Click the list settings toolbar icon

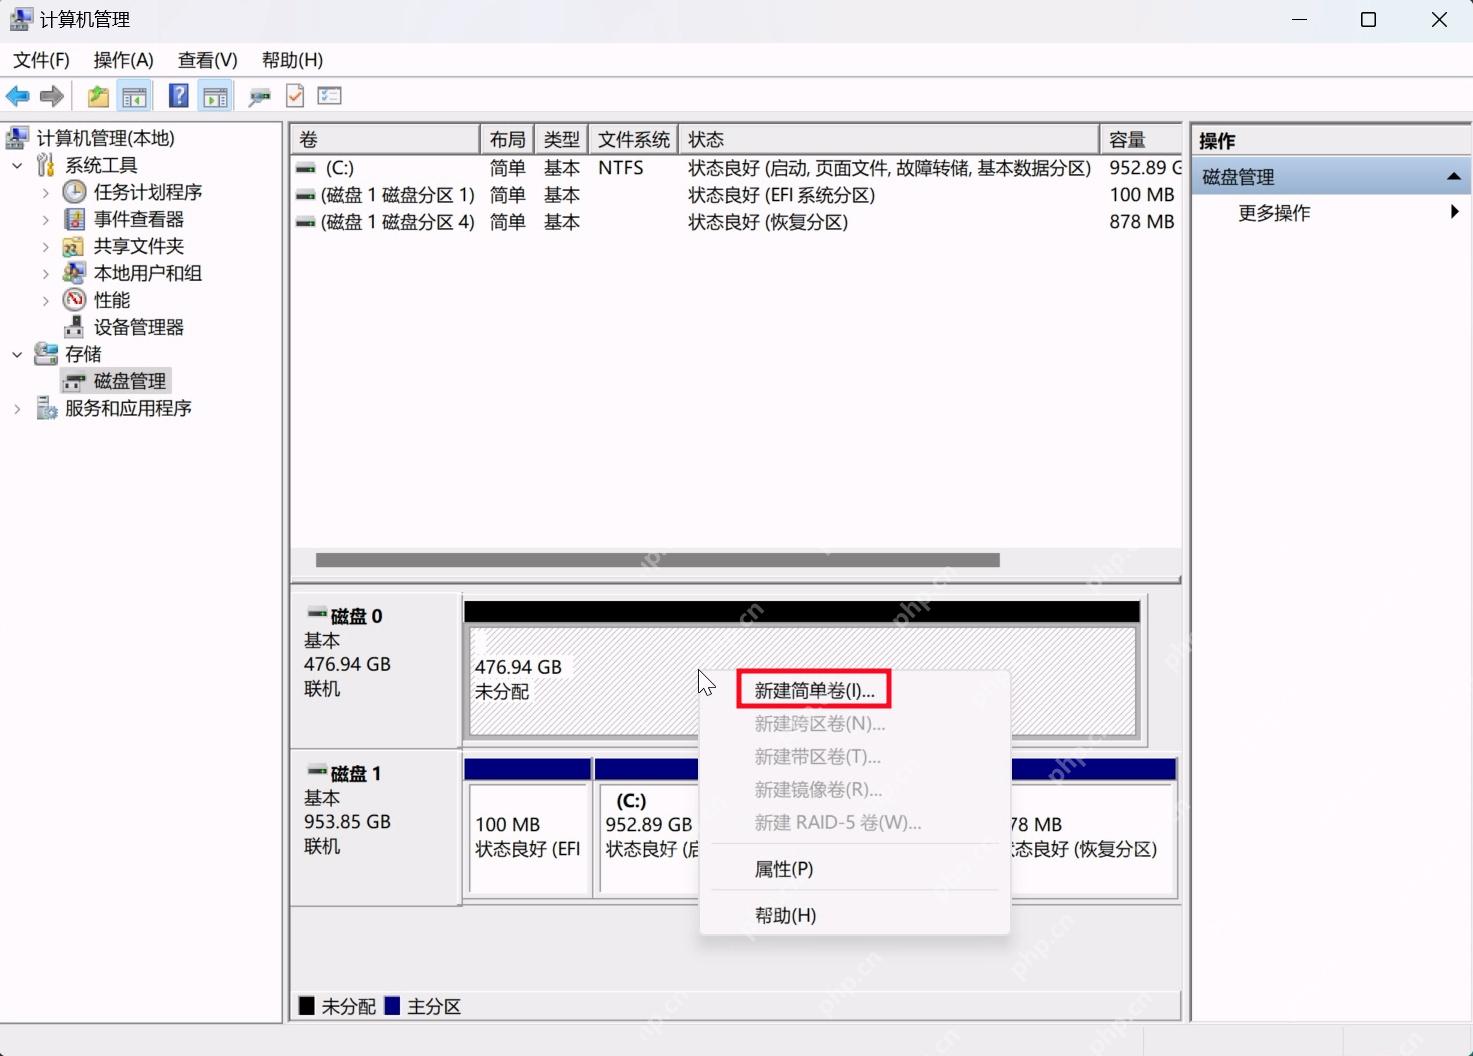pos(329,96)
